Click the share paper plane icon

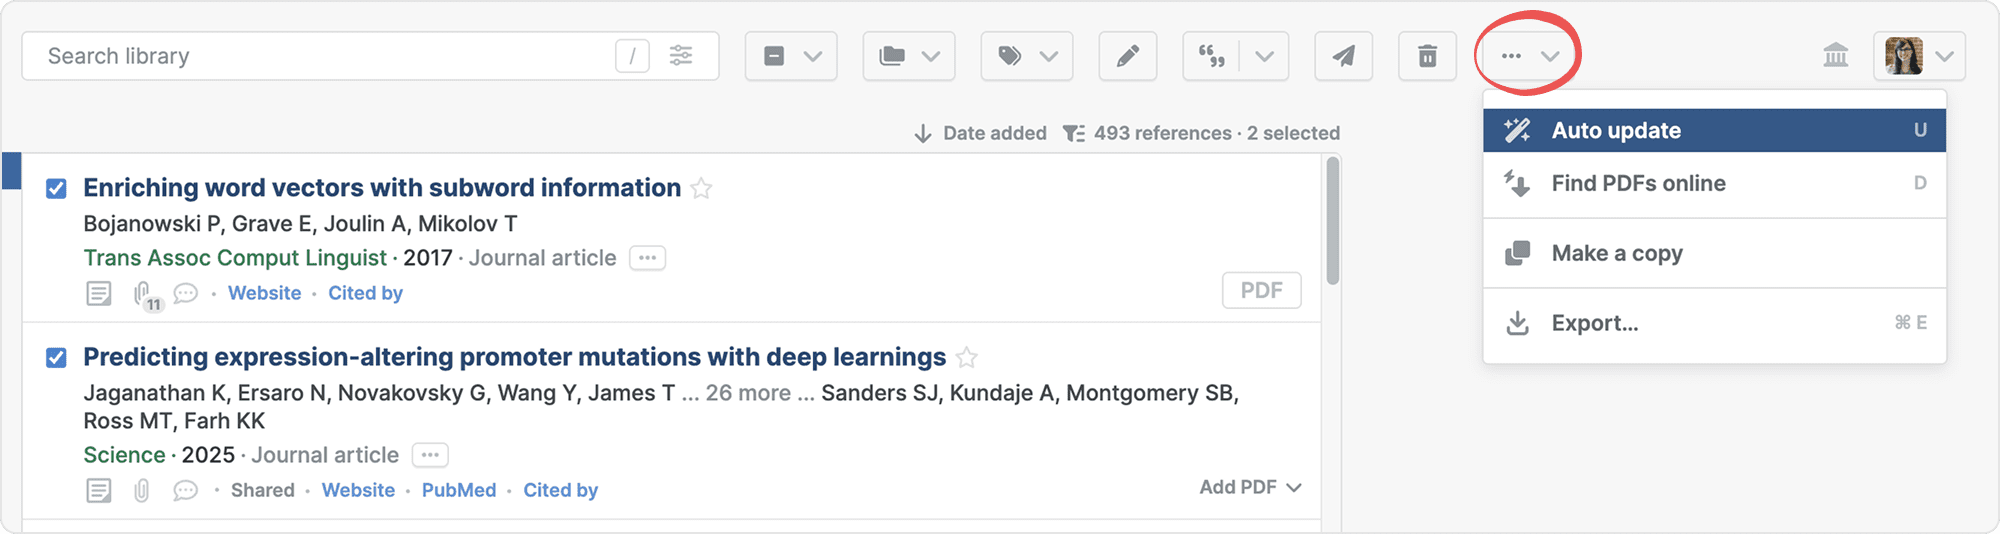coord(1343,56)
